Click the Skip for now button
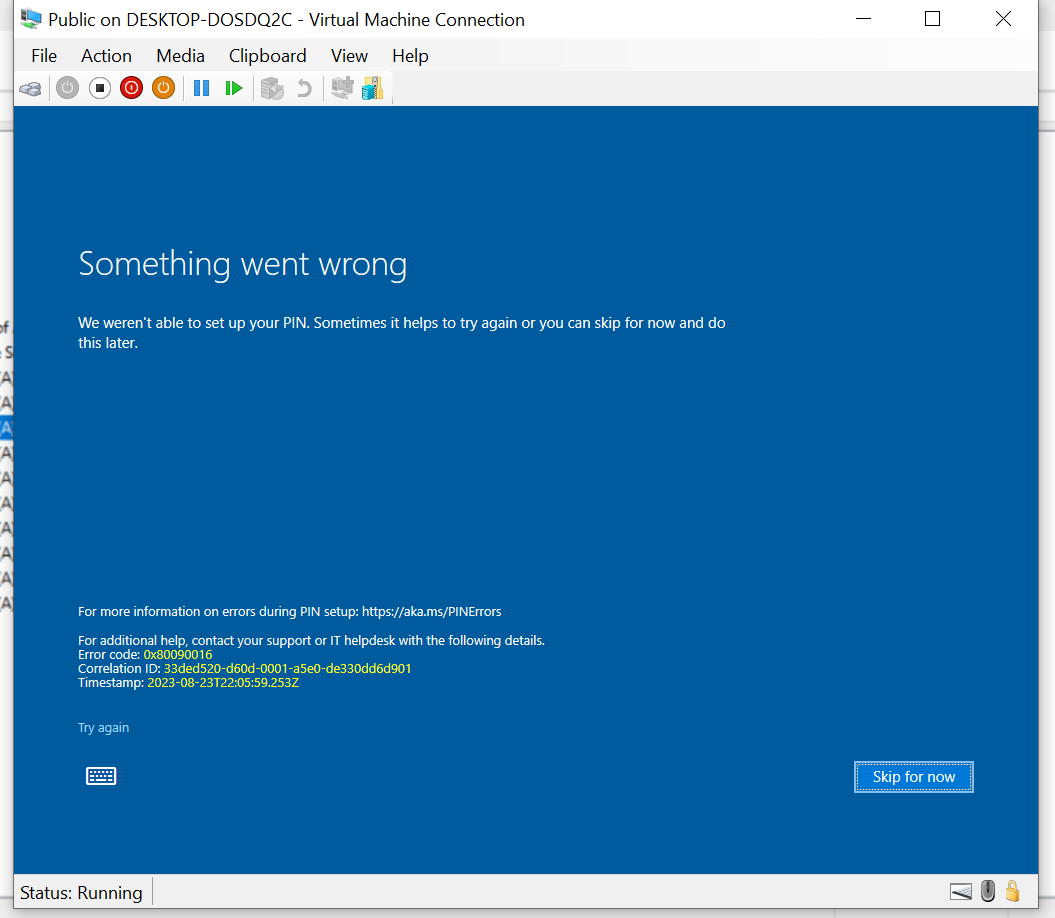The width and height of the screenshot is (1055, 918). click(x=912, y=777)
